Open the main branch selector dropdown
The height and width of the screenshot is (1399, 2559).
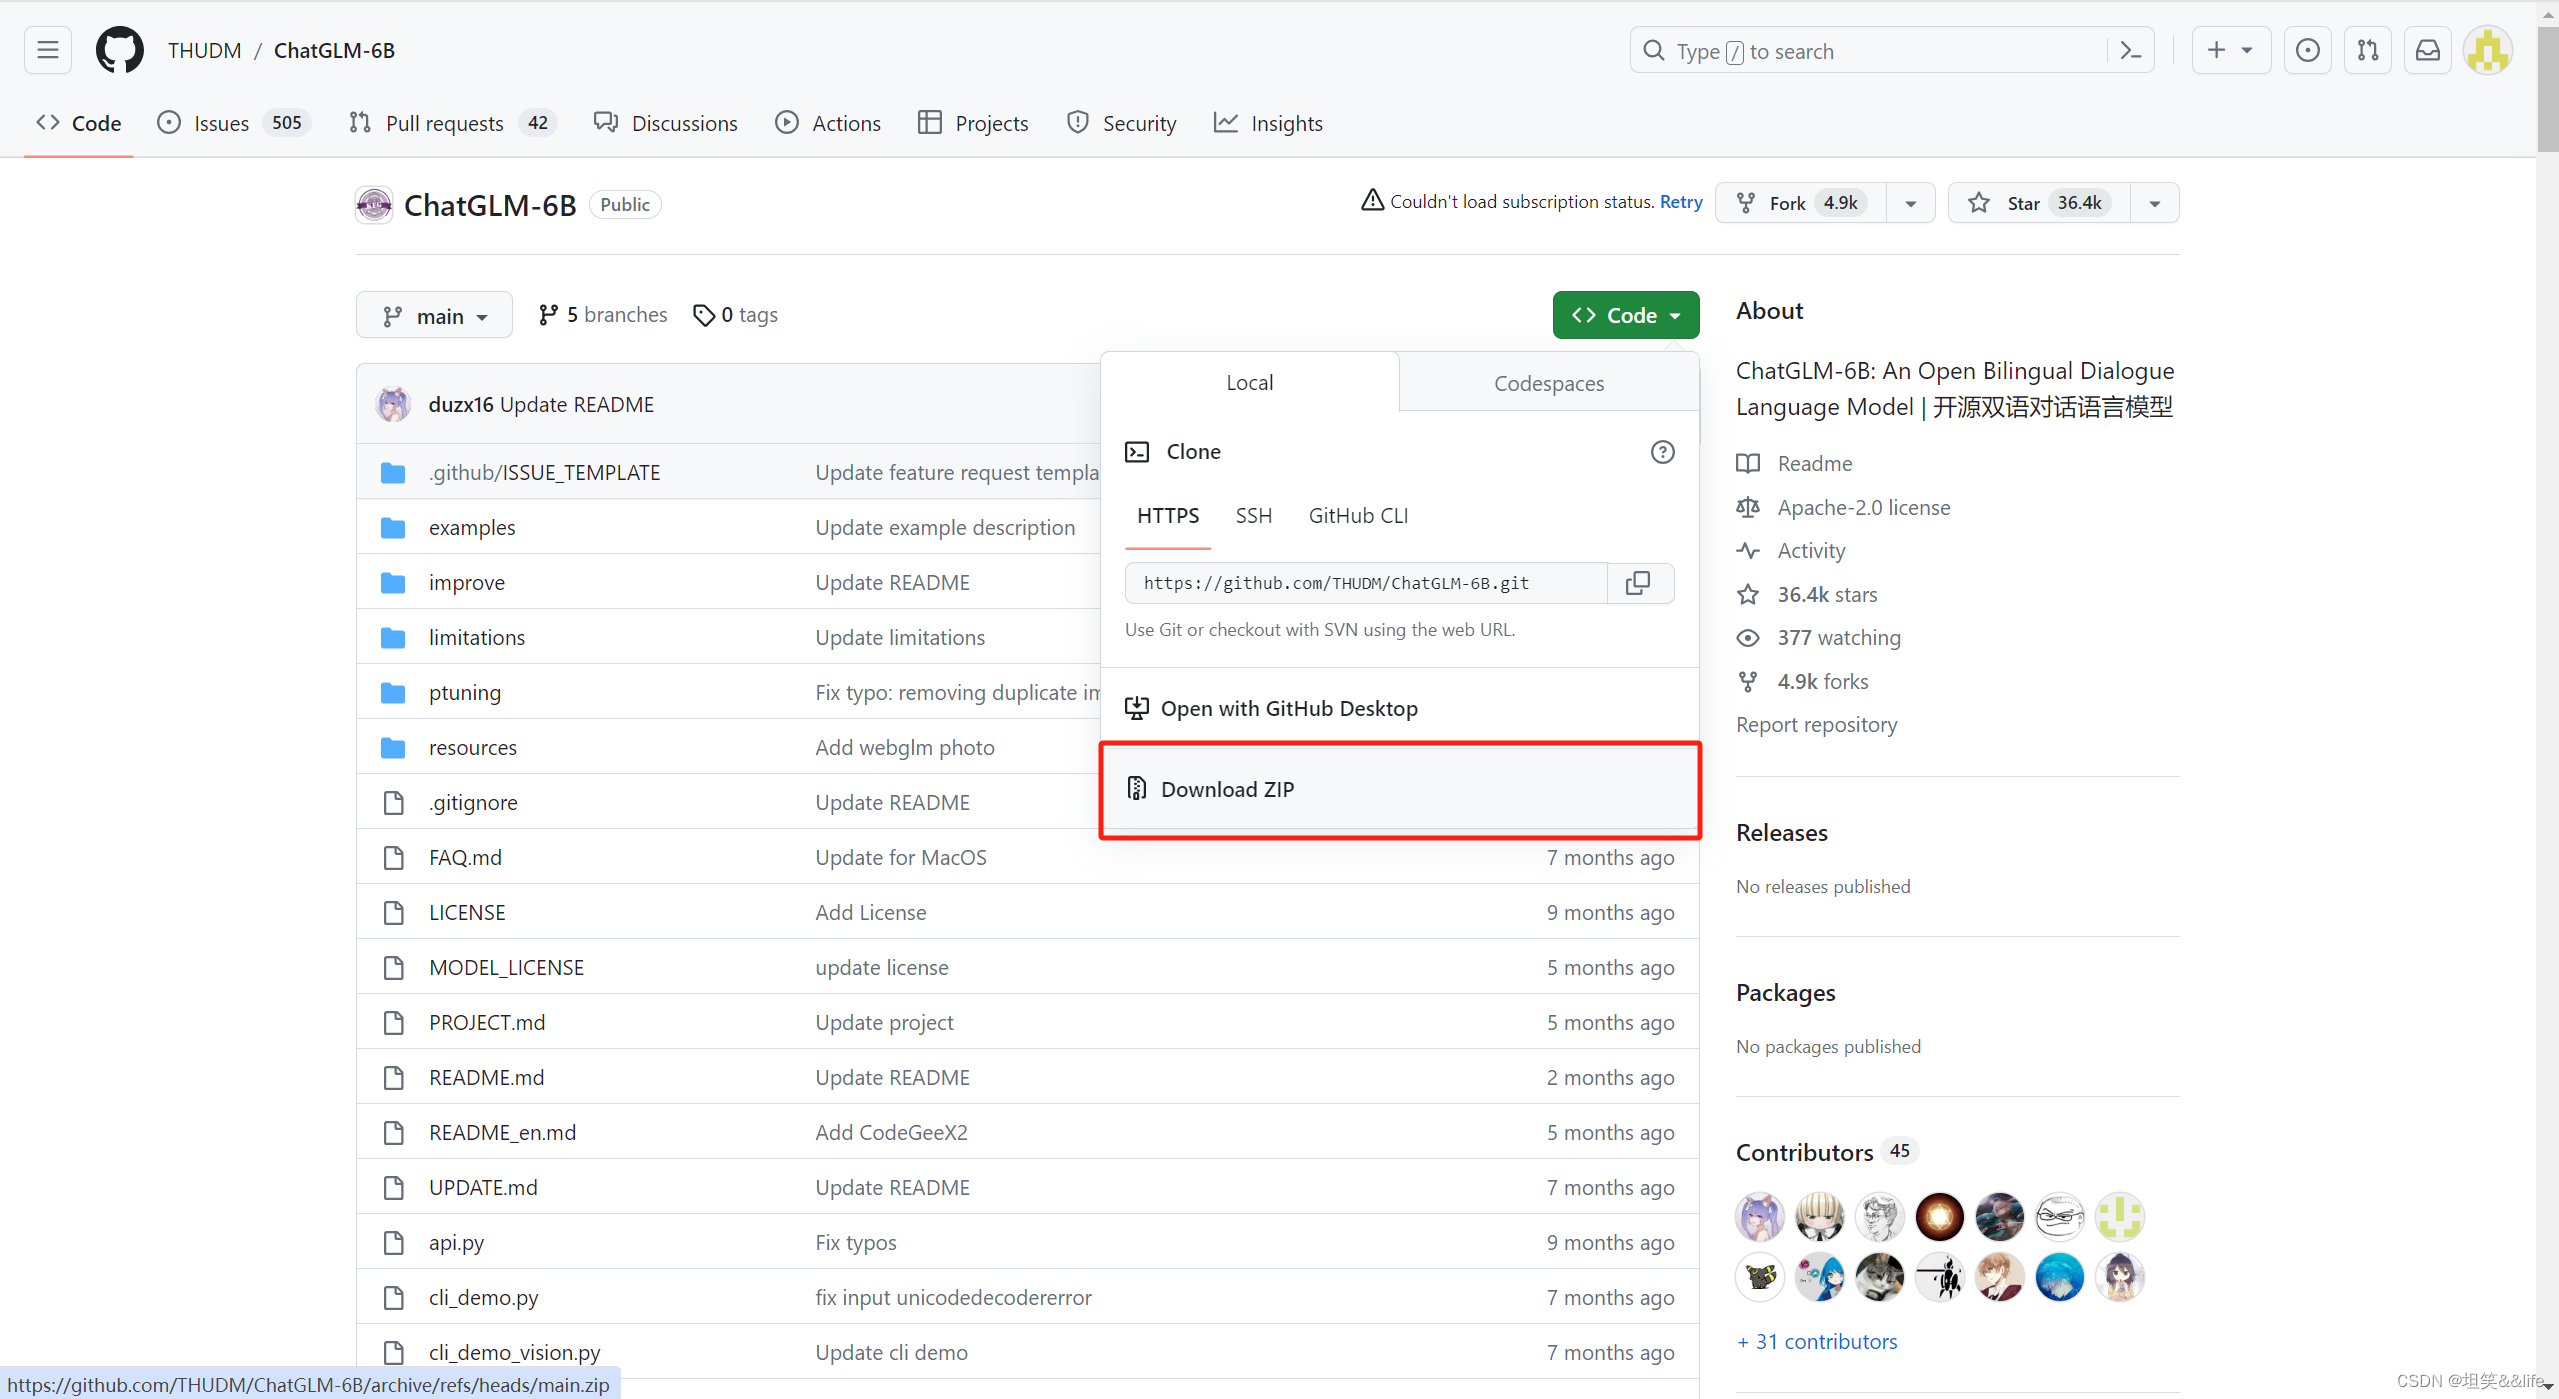tap(435, 315)
